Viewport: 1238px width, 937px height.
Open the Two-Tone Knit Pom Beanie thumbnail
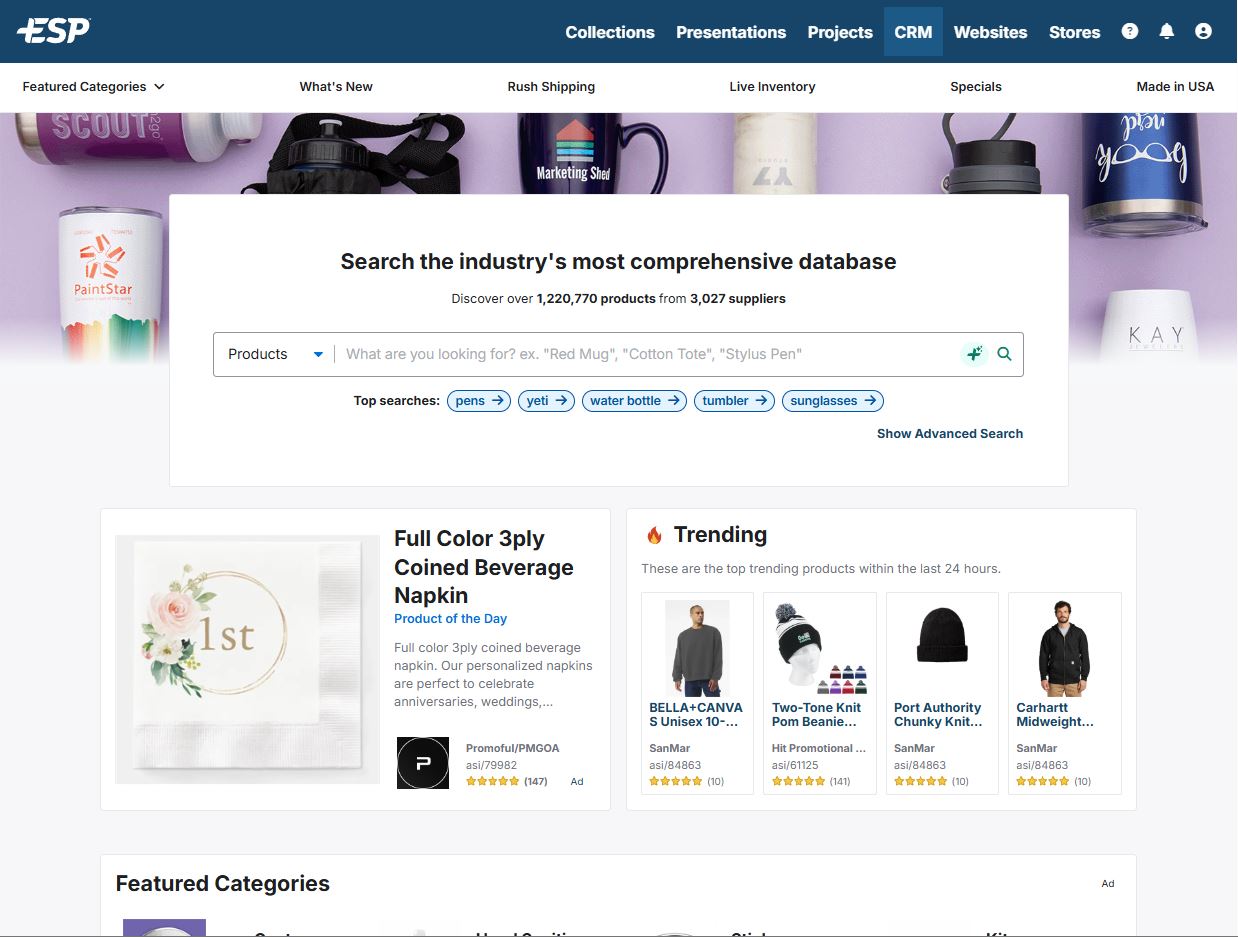[x=819, y=648]
